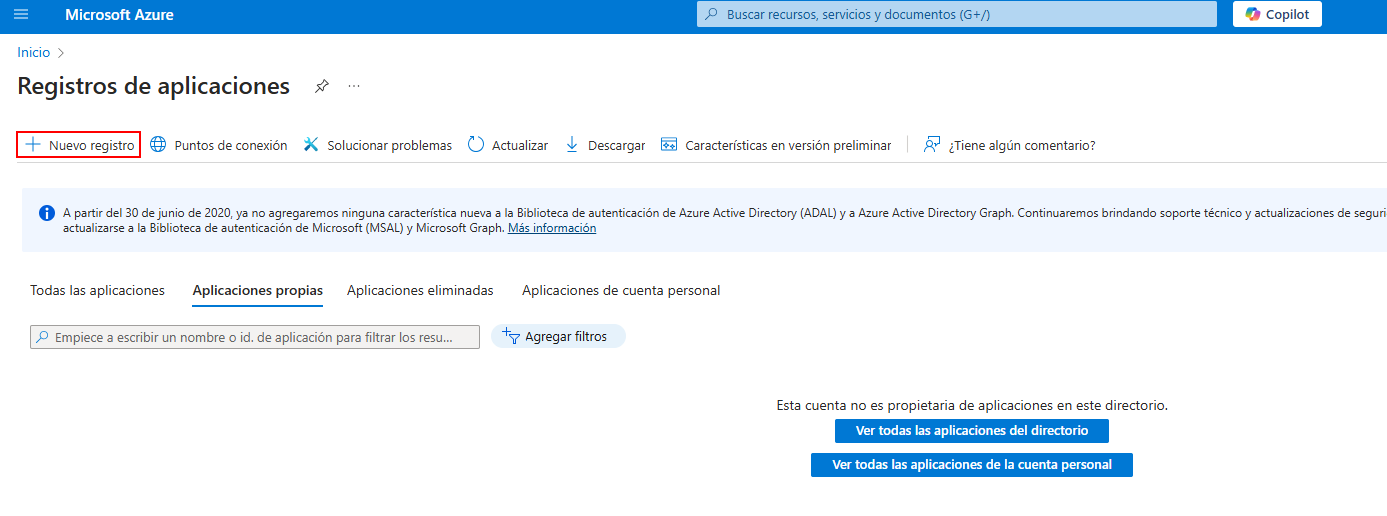The image size is (1387, 516).
Task: Click the Copilot button
Action: click(1277, 14)
